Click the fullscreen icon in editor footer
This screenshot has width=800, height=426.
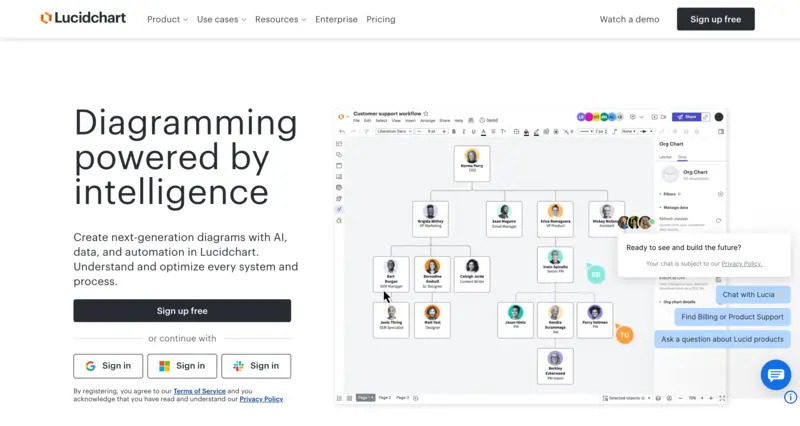(722, 398)
